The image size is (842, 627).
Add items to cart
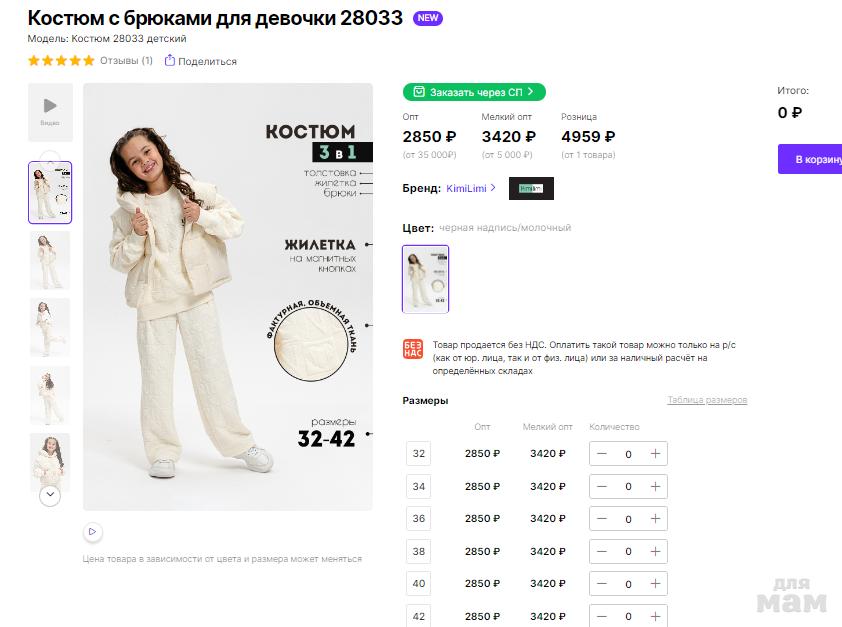(811, 159)
